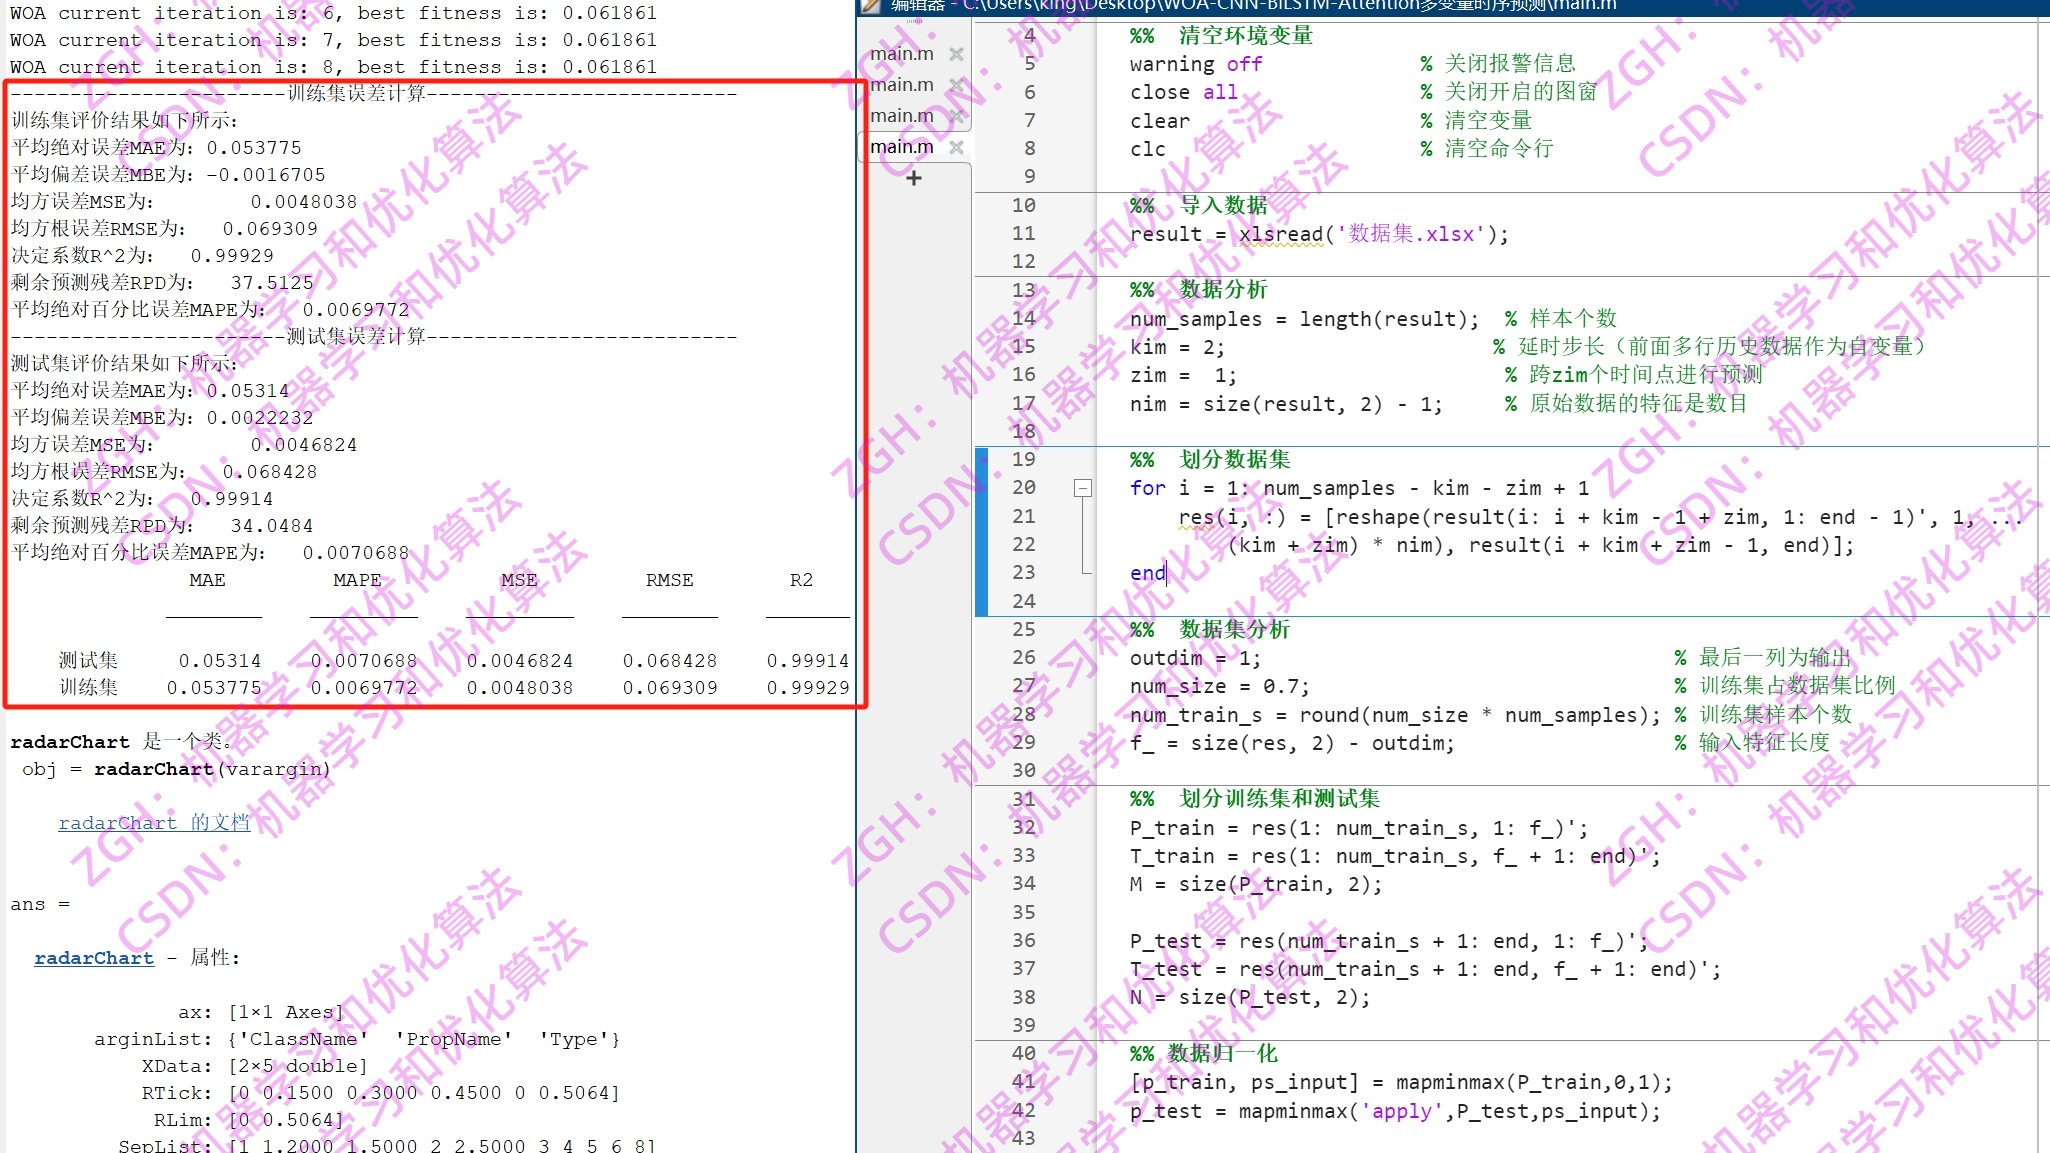Add a new editor tab with plus button
Viewport: 2050px width, 1153px height.
pos(913,178)
